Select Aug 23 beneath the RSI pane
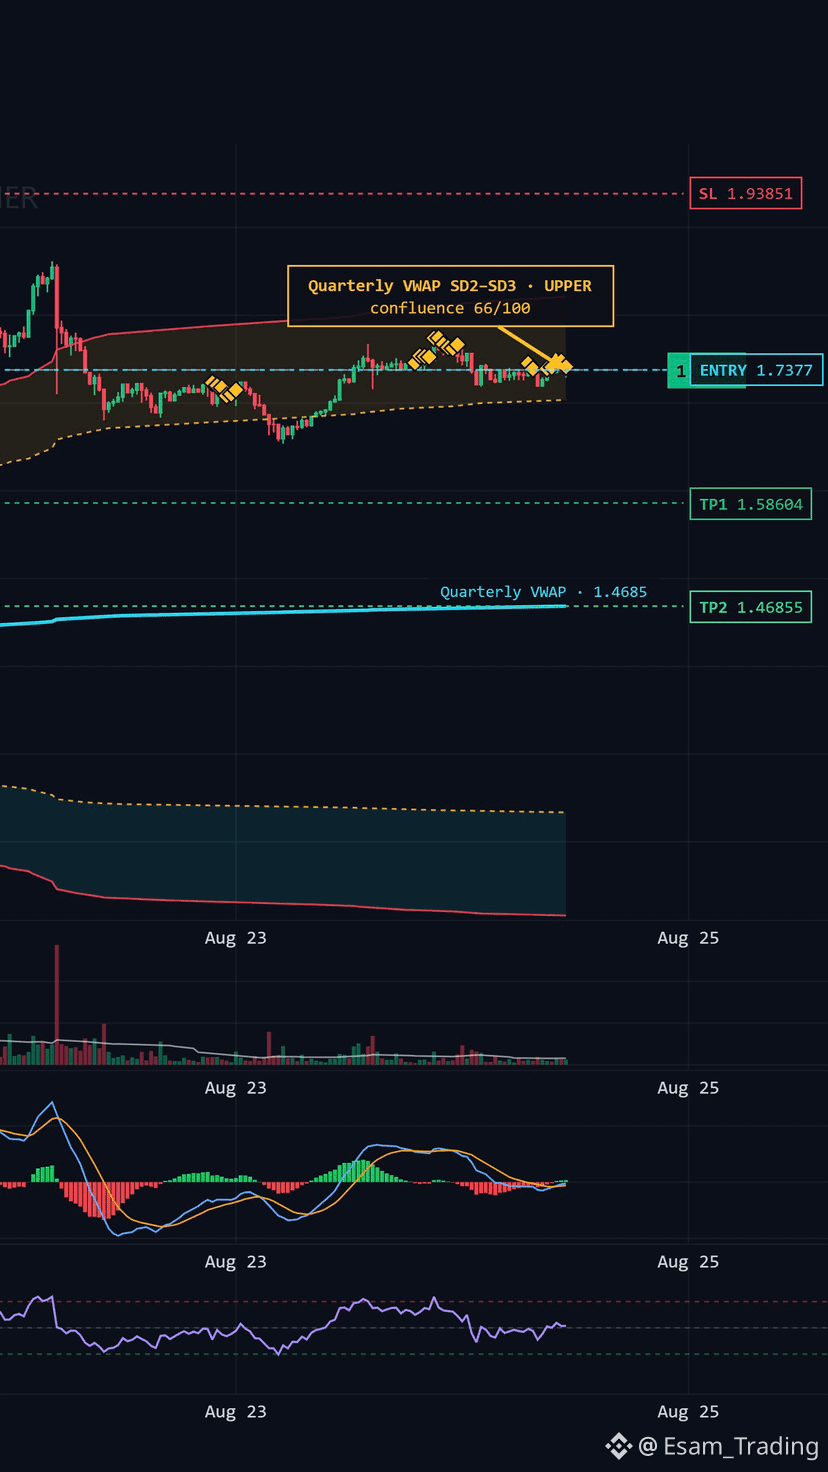Viewport: 828px width, 1472px height. click(236, 1412)
